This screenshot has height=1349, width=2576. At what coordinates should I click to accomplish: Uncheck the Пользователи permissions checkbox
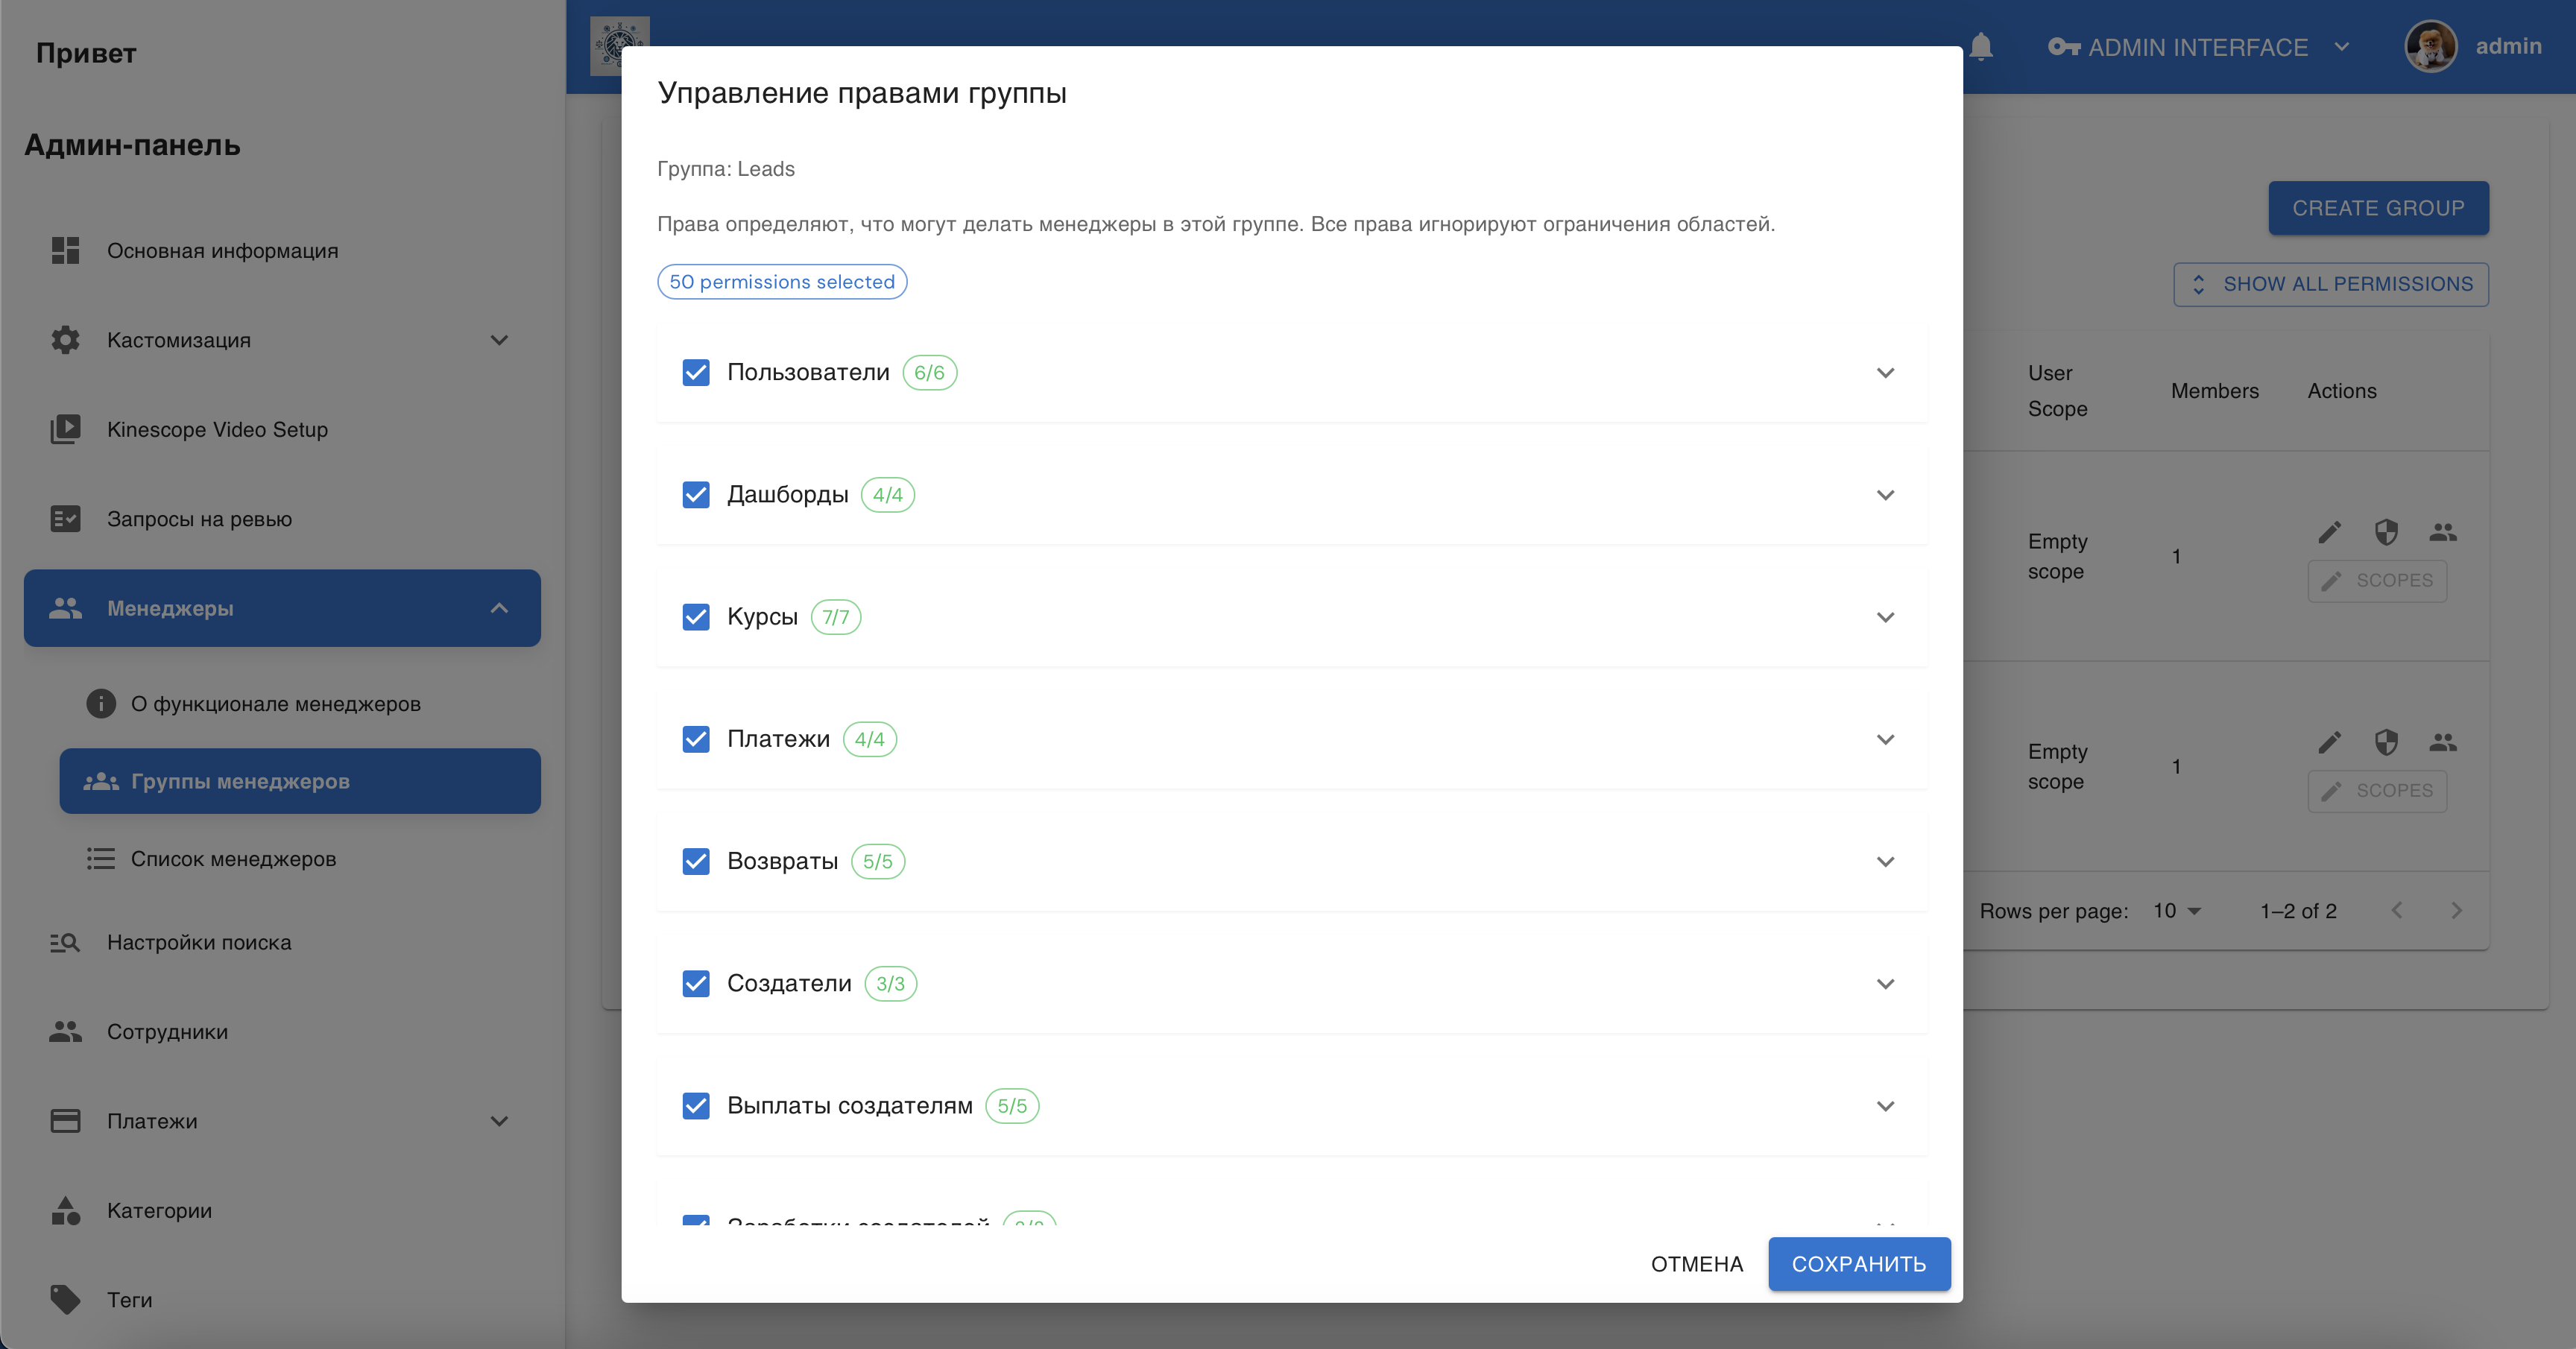click(x=696, y=373)
